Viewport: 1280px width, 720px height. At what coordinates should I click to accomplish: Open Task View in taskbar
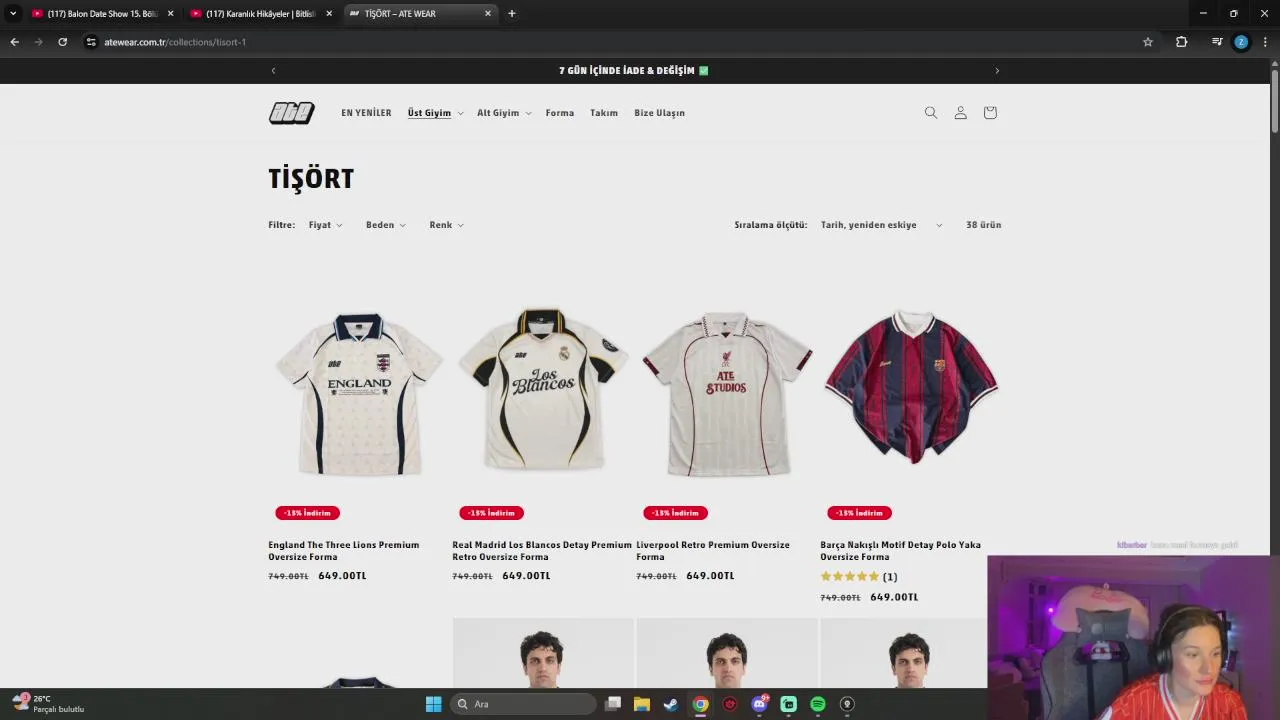(613, 704)
